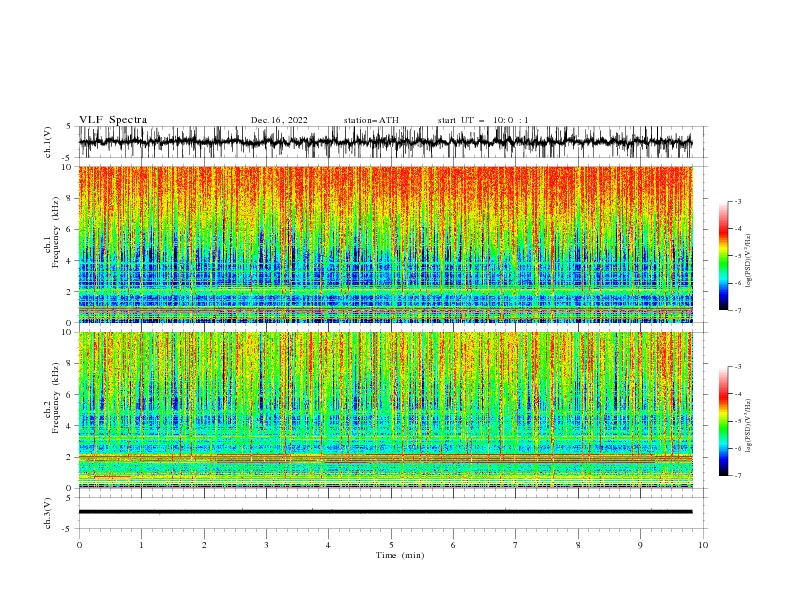This screenshot has width=792, height=612.
Task: Click the time axis tick label "3"
Action: [266, 545]
